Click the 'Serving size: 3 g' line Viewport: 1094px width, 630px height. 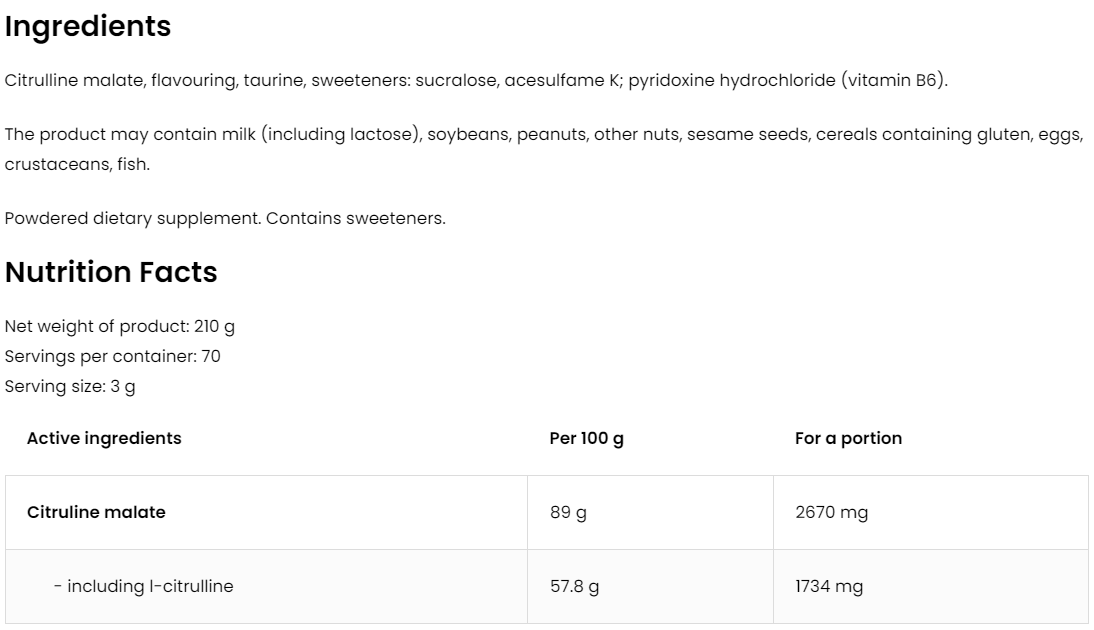(x=70, y=386)
